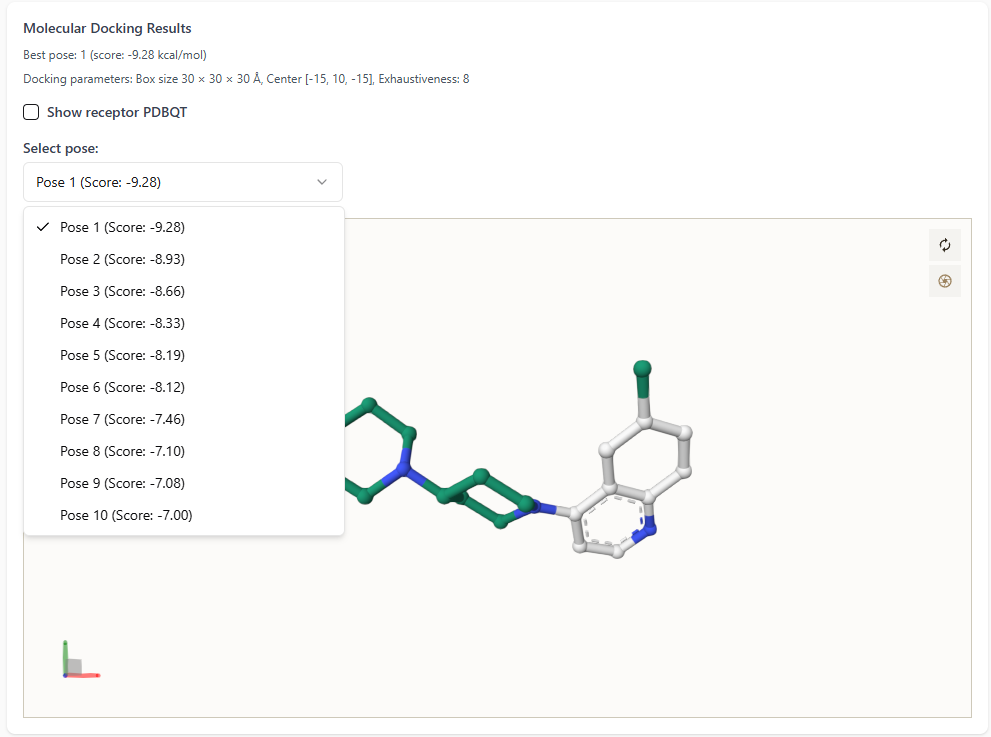Click the red X-axis of orientation gizmo
991x737 pixels.
86,675
